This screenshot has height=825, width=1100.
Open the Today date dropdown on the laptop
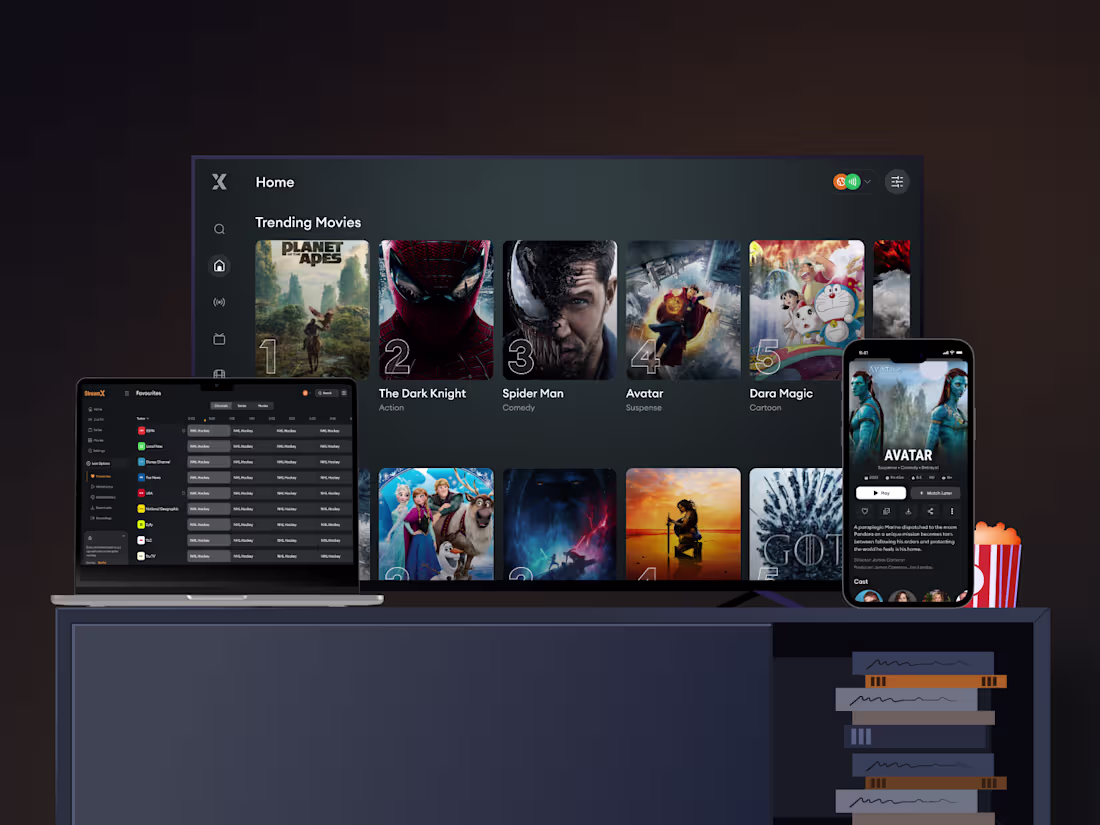pyautogui.click(x=143, y=417)
